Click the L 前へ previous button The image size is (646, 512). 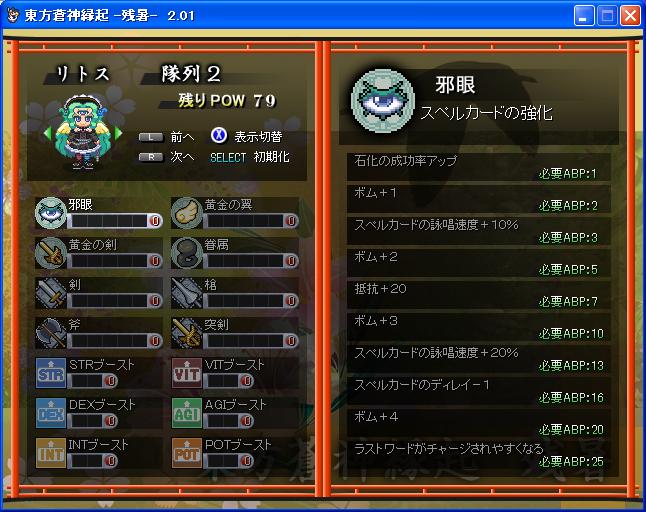pos(167,137)
